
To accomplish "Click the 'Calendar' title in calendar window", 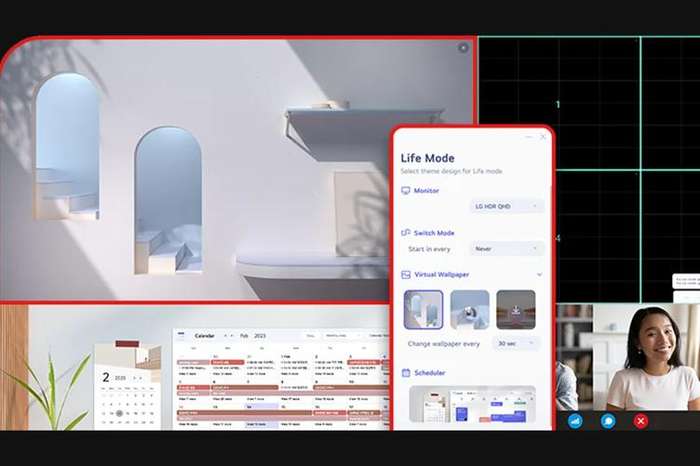I will pos(204,336).
